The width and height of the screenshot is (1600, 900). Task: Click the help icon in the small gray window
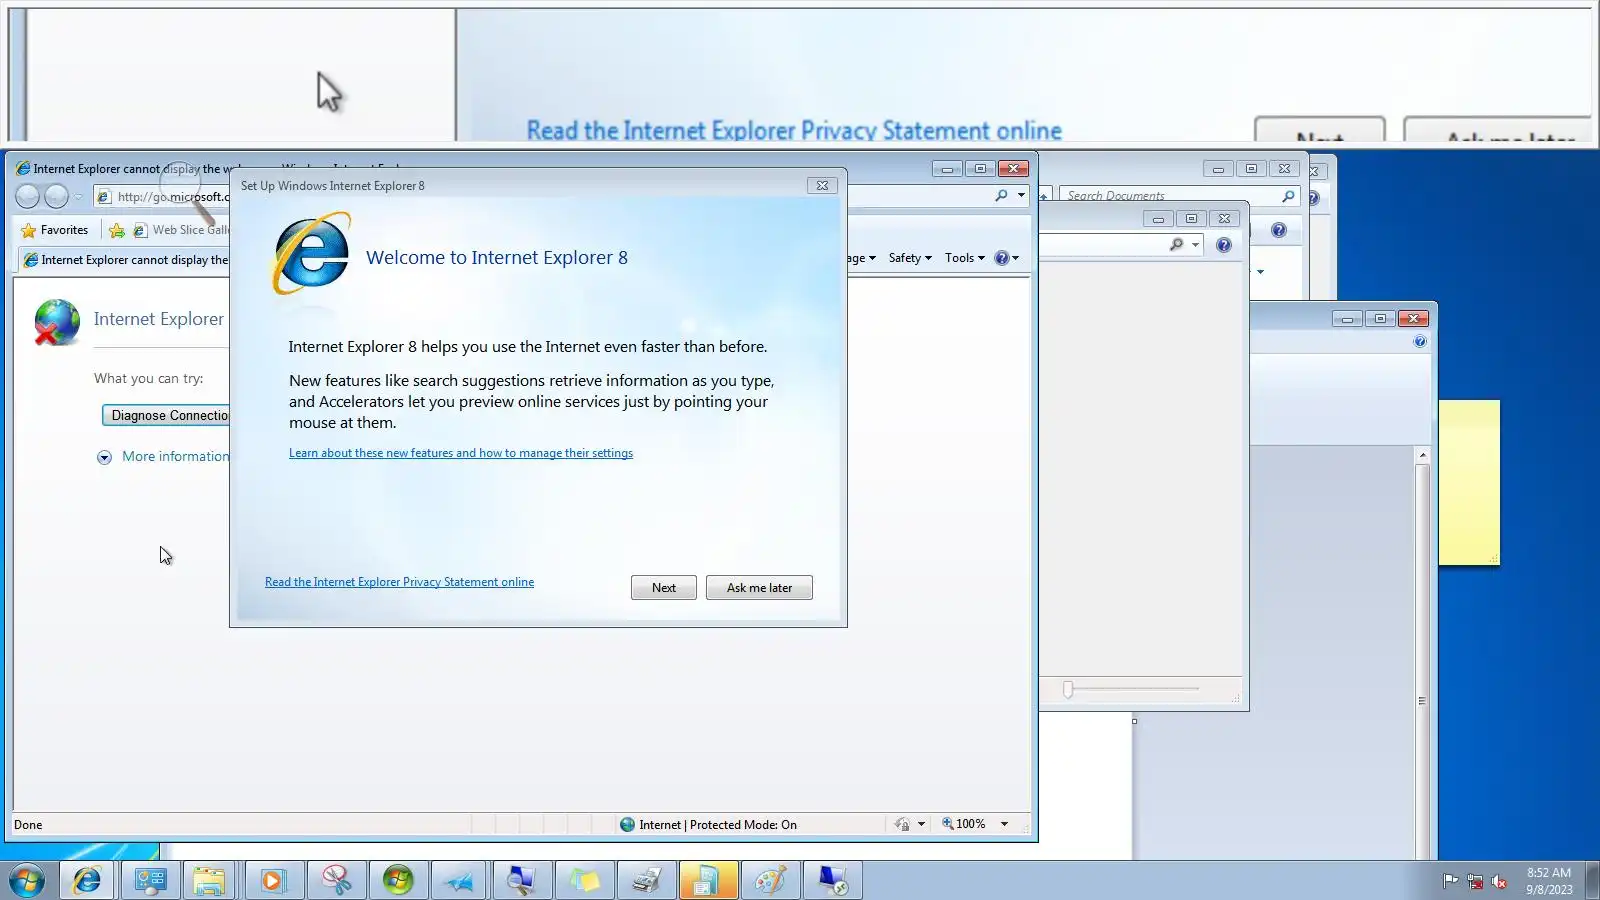coord(1223,245)
